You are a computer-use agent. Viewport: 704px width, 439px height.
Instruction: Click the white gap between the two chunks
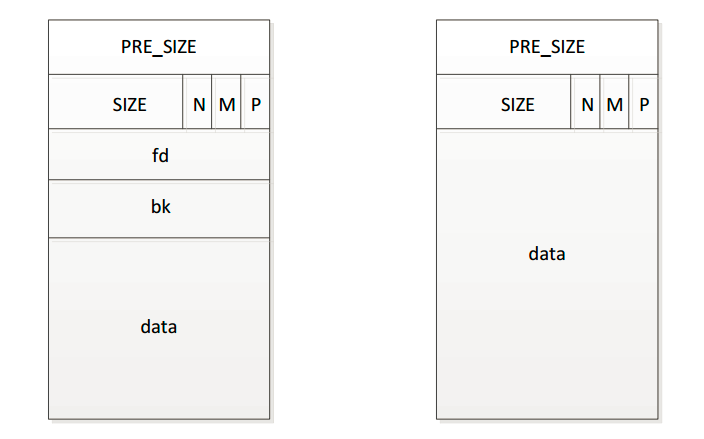(353, 220)
